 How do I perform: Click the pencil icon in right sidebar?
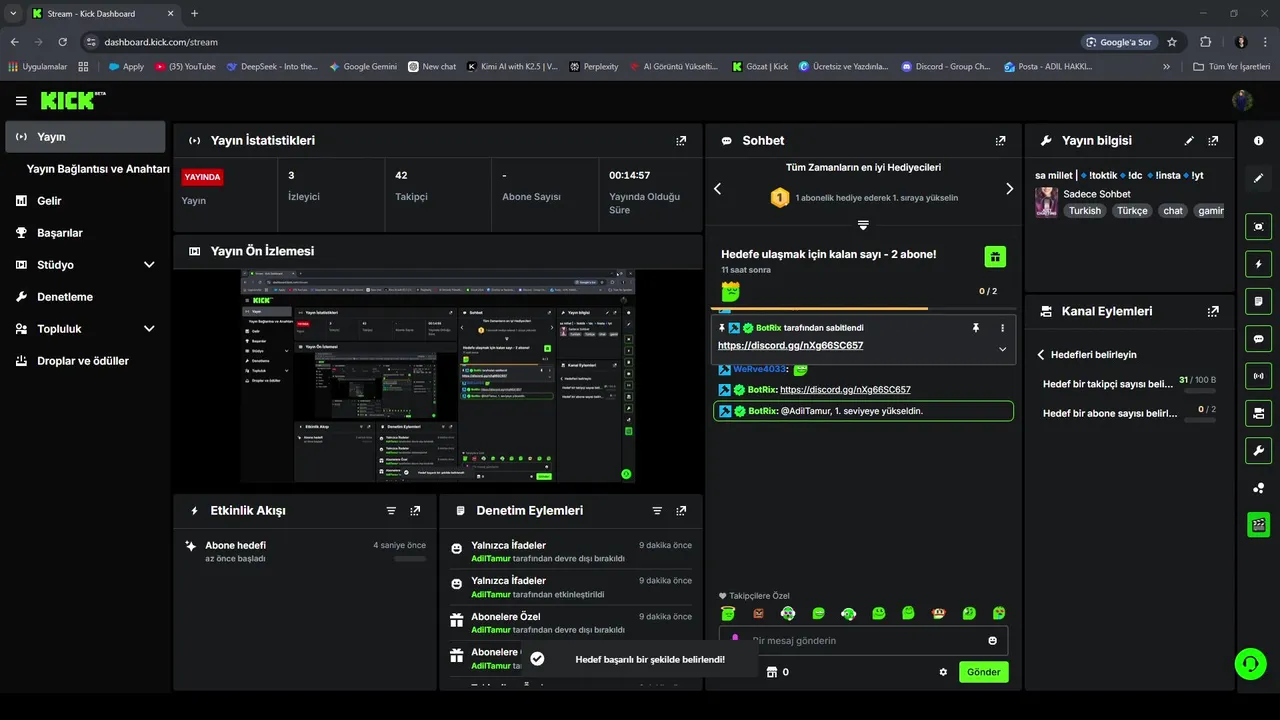point(1258,178)
